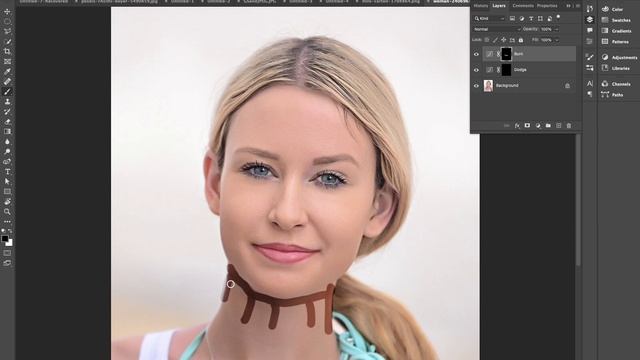Viewport: 640px width, 360px height.
Task: Select the Hand tool
Action: click(x=7, y=201)
